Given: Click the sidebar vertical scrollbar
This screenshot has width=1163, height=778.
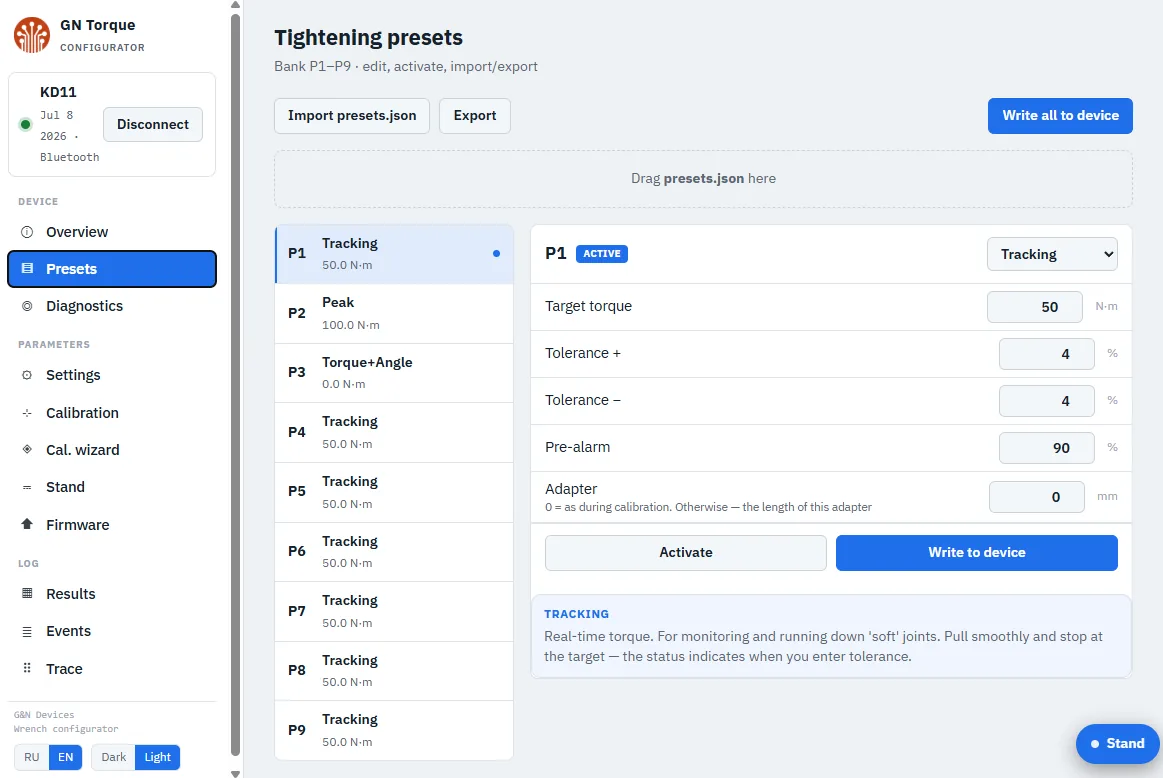Looking at the screenshot, I should click(235, 384).
